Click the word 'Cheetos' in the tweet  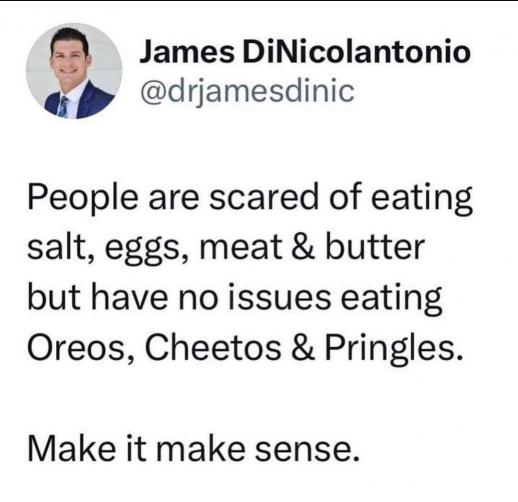213,348
